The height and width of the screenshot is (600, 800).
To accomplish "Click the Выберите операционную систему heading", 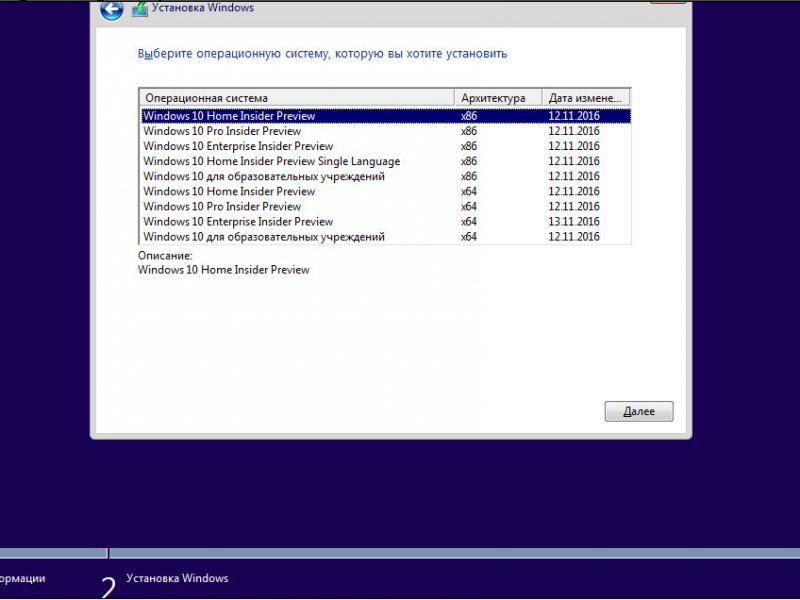I will (x=322, y=54).
